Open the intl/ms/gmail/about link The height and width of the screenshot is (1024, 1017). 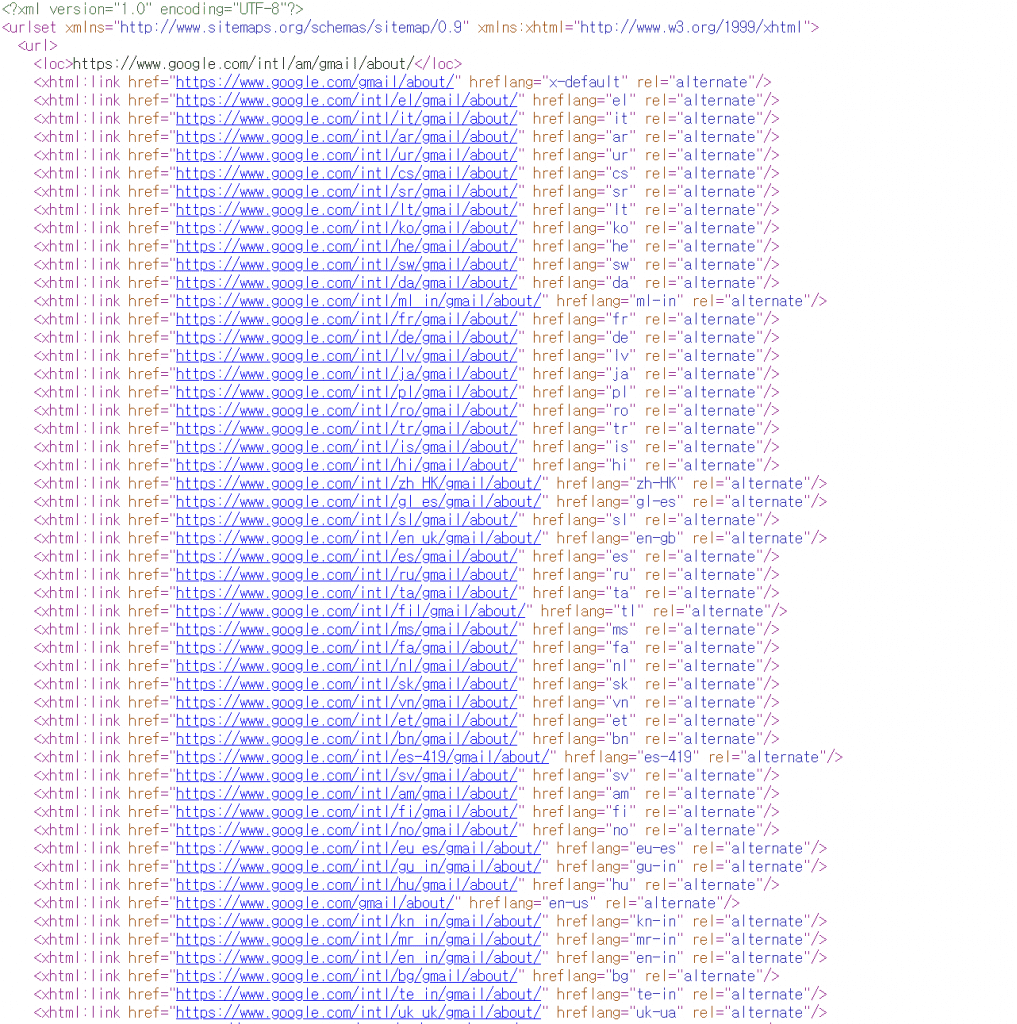point(346,630)
